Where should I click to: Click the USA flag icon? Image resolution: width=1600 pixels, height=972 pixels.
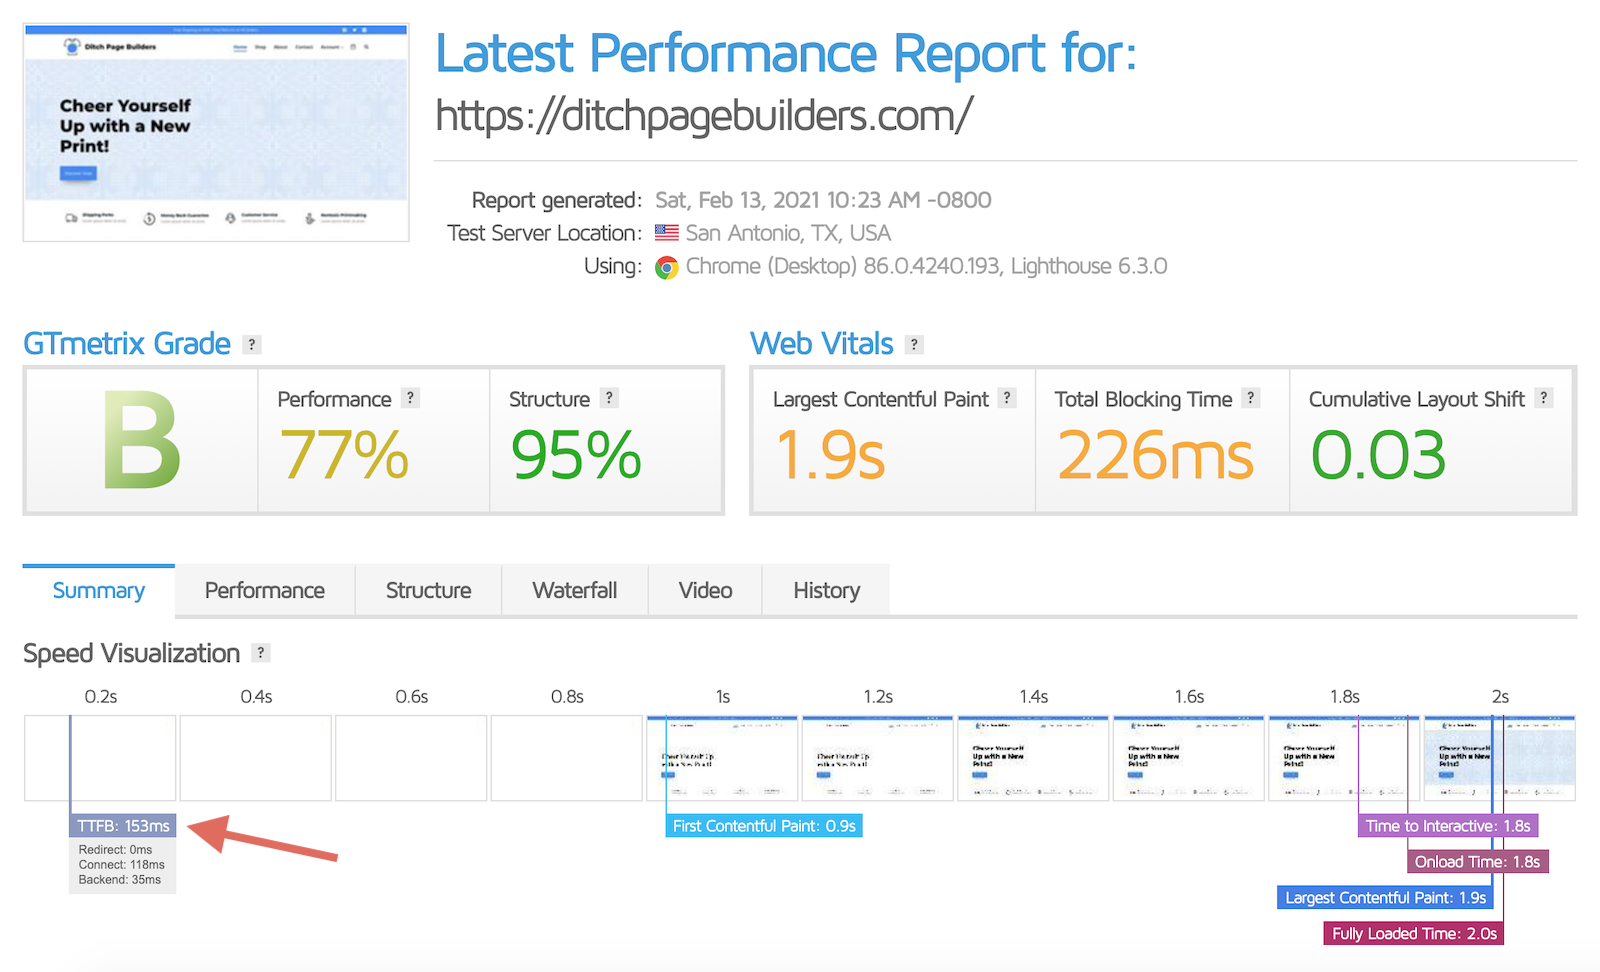[x=666, y=233]
